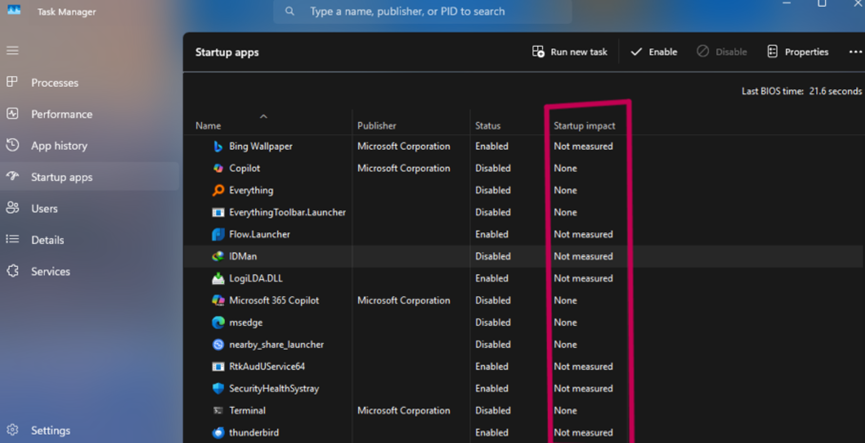Switch to the Performance page
The width and height of the screenshot is (865, 443).
(61, 114)
